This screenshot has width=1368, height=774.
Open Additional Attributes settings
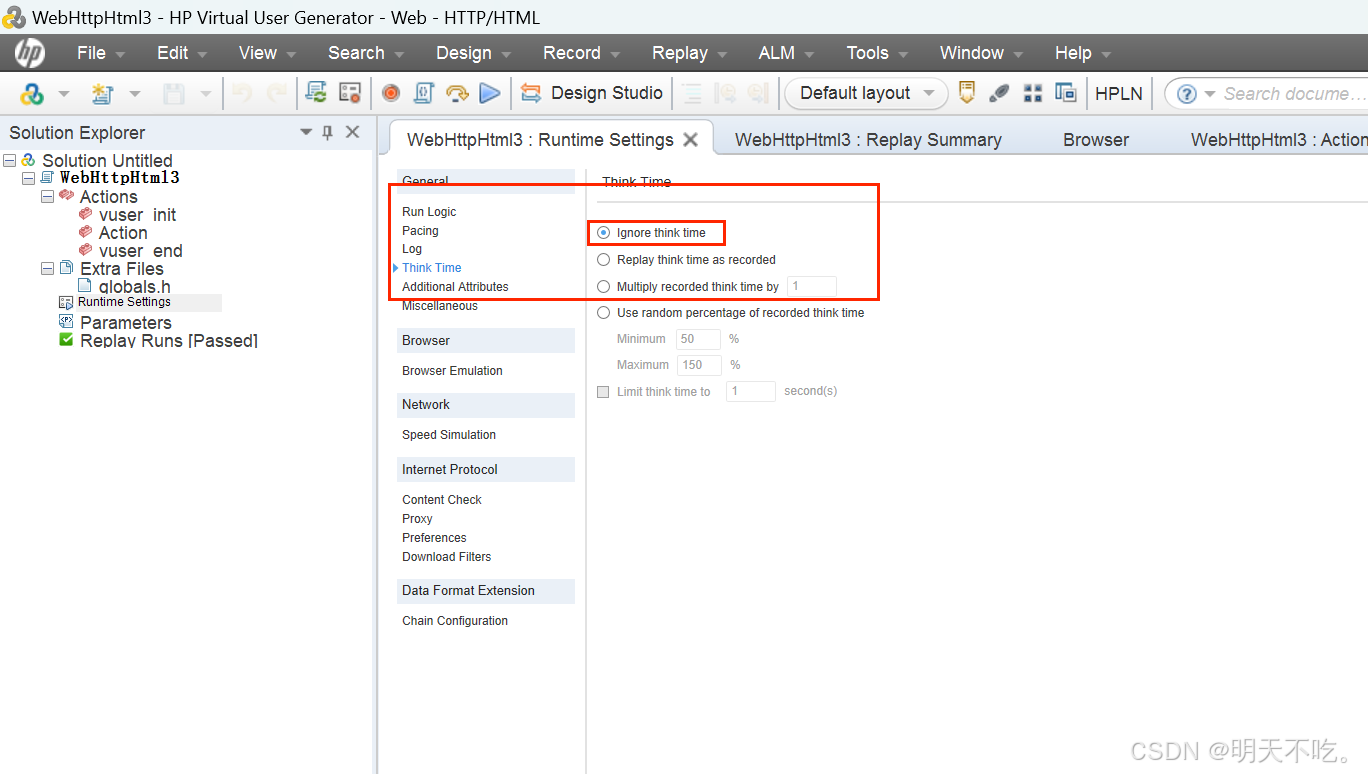(x=455, y=287)
